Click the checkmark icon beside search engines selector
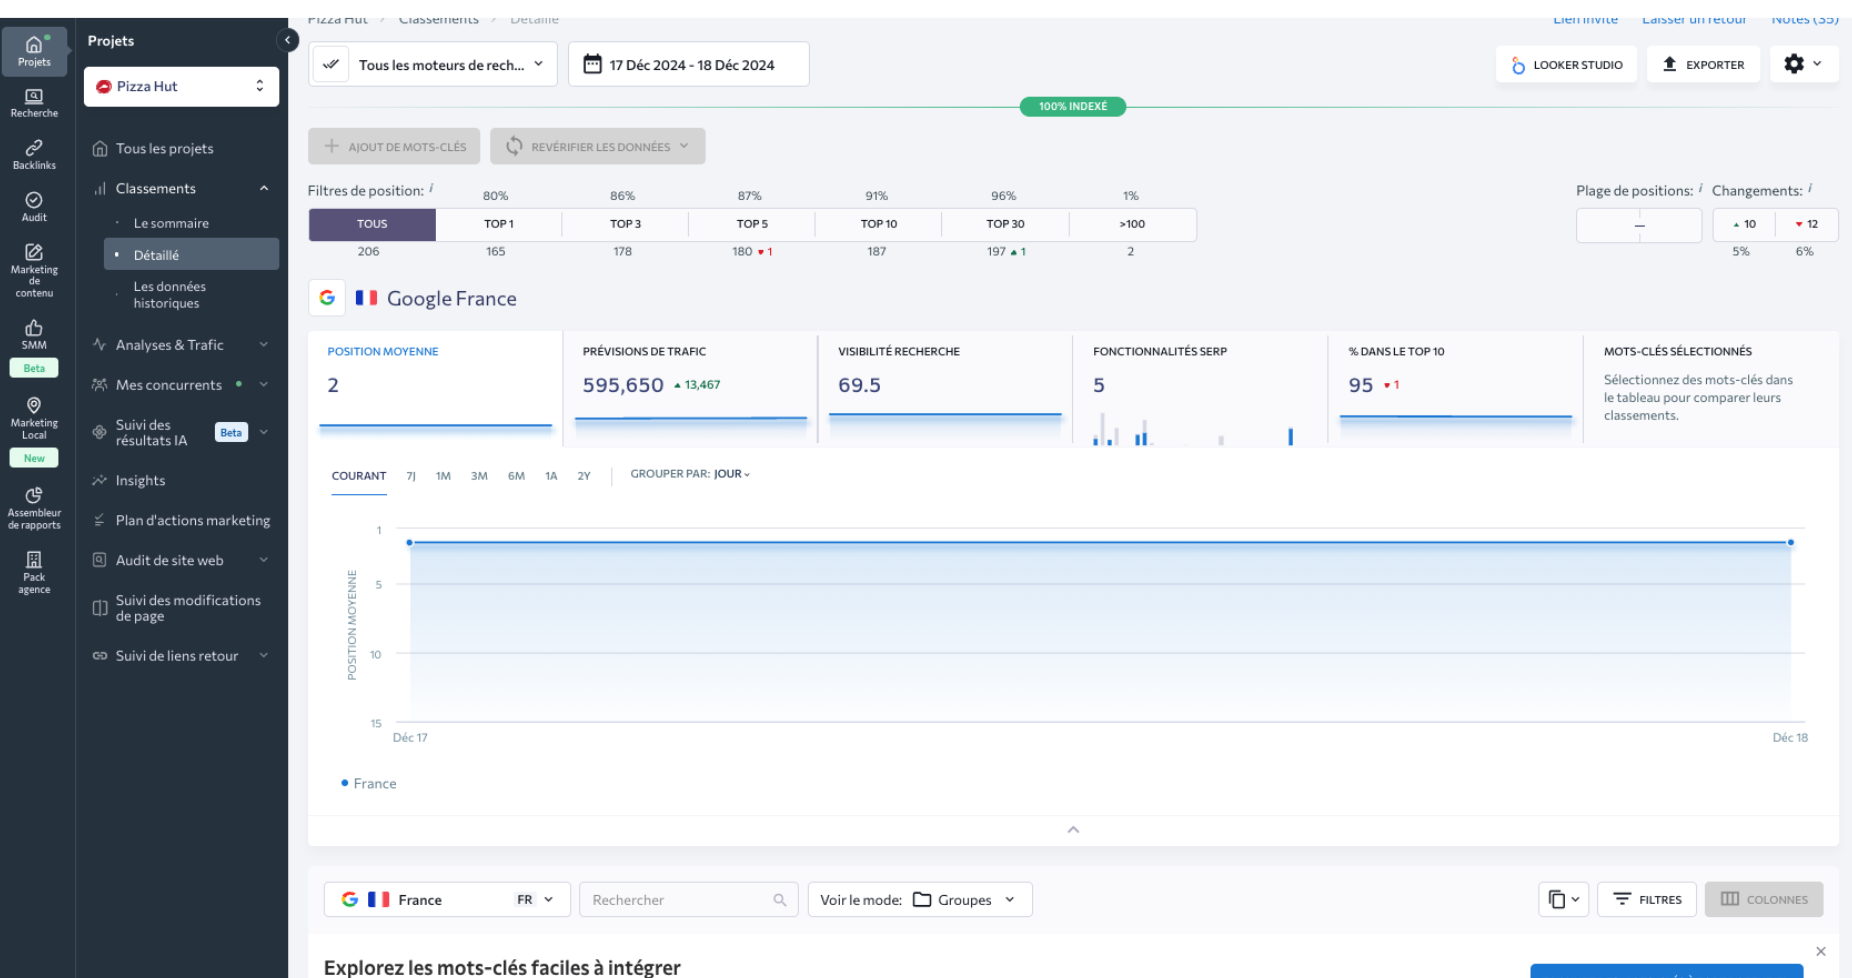Viewport: 1852px width, 978px height. [330, 64]
